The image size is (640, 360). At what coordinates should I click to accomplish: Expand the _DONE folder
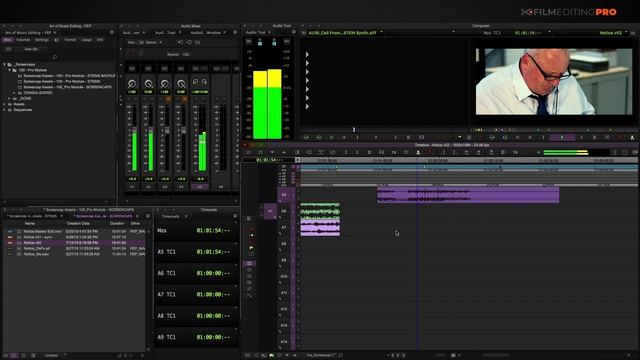tap(10, 98)
